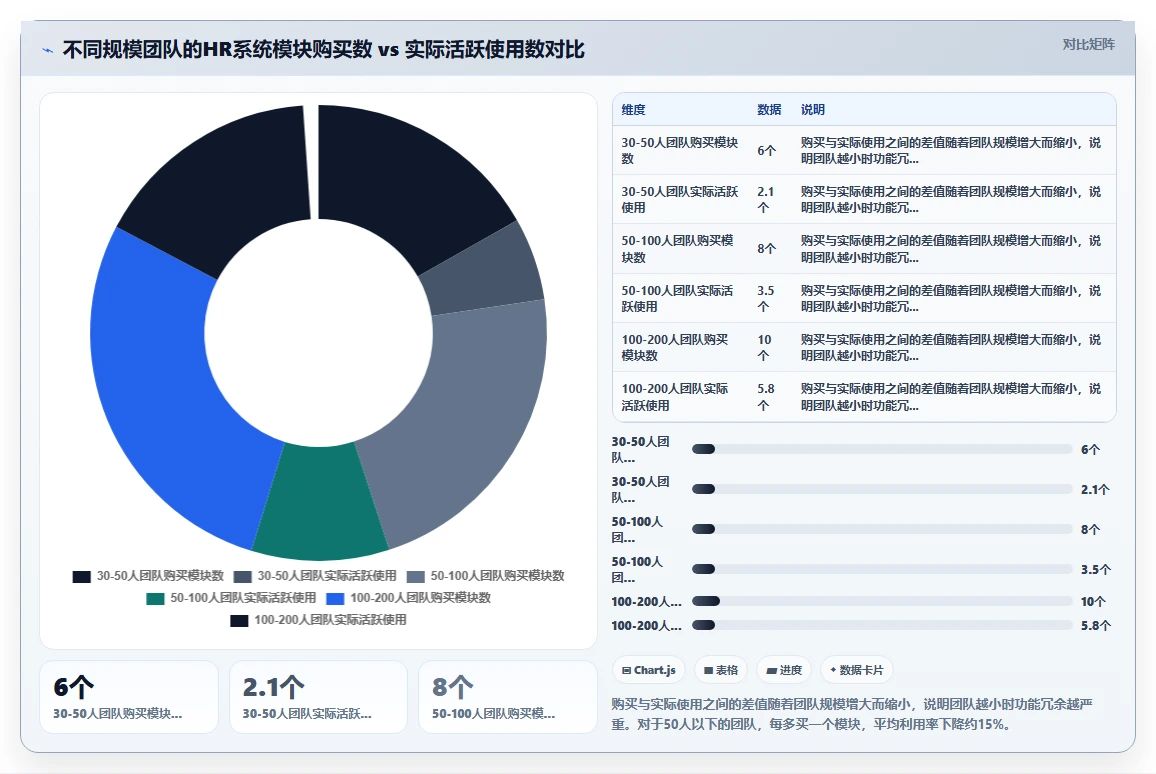Click the 6个 value in the table

[767, 150]
